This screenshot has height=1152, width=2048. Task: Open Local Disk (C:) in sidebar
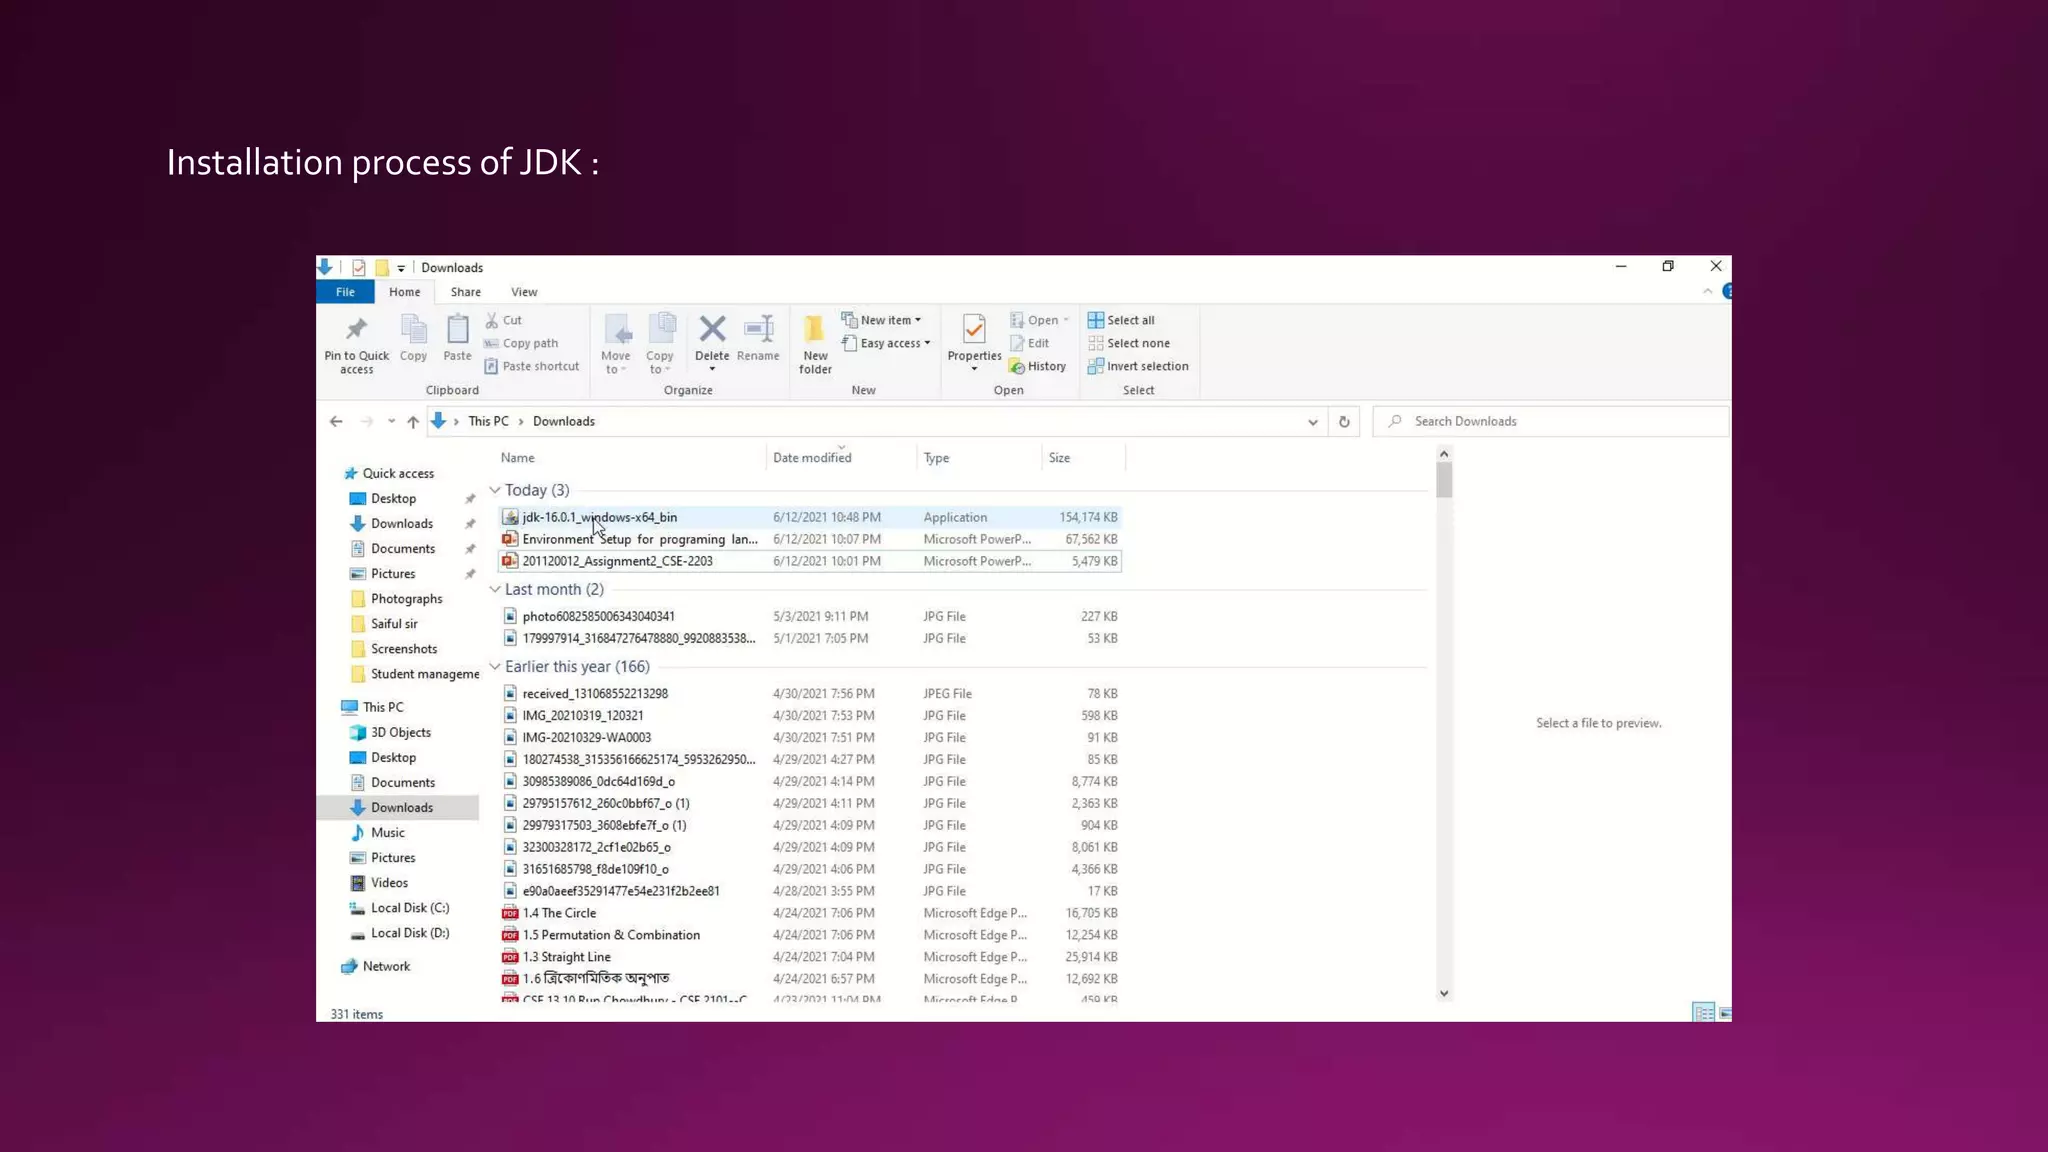(x=409, y=908)
